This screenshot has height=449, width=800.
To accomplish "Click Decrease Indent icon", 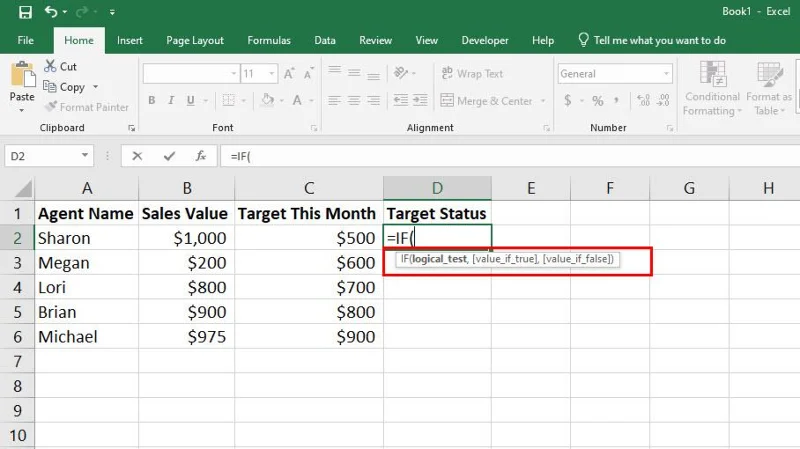I will point(401,101).
